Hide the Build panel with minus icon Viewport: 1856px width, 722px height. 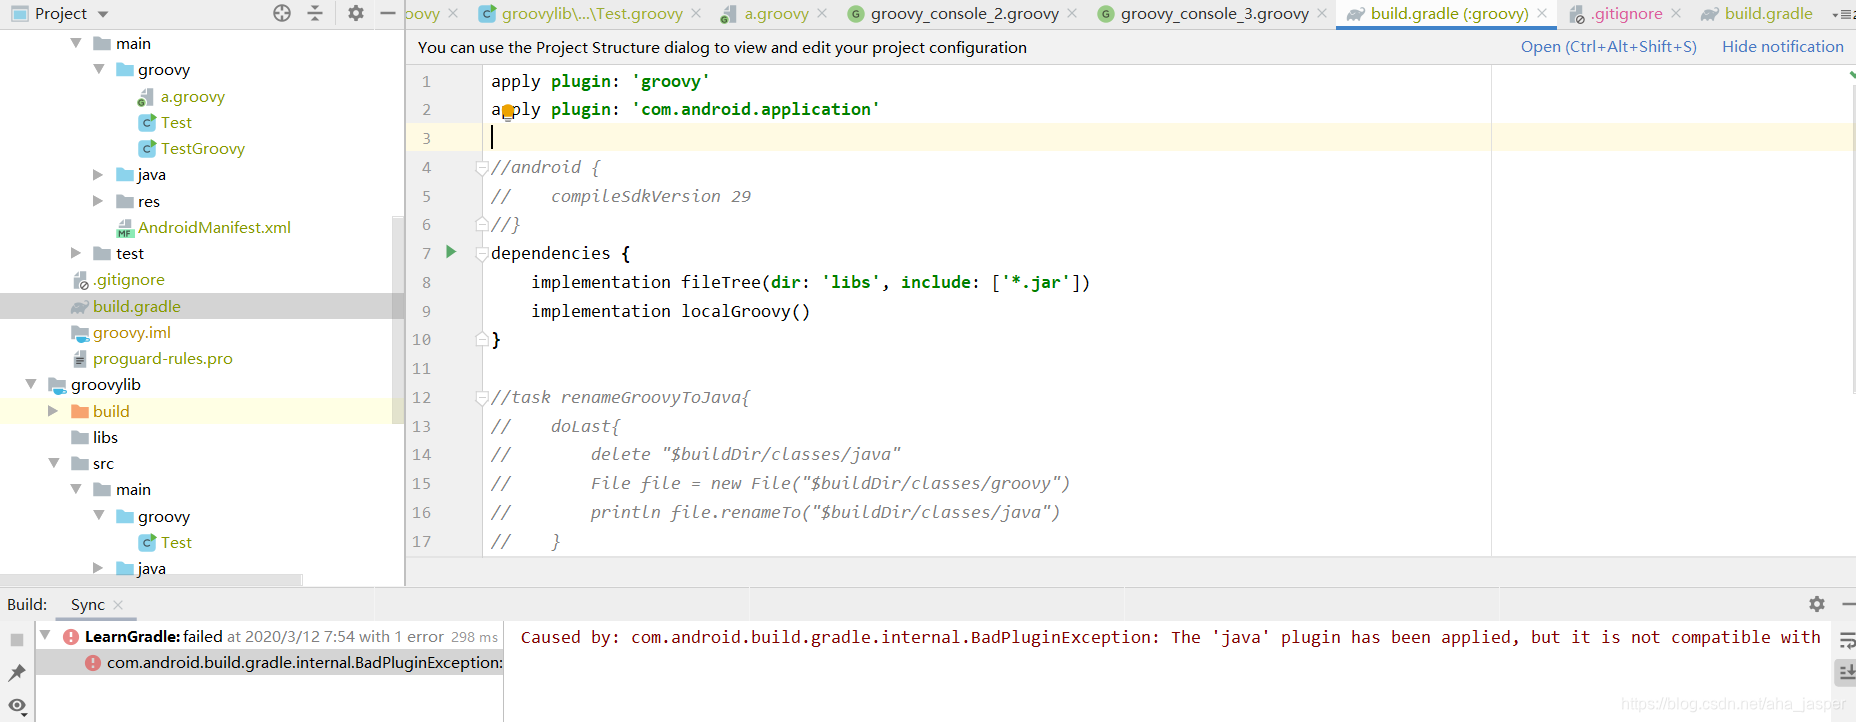pos(1848,604)
